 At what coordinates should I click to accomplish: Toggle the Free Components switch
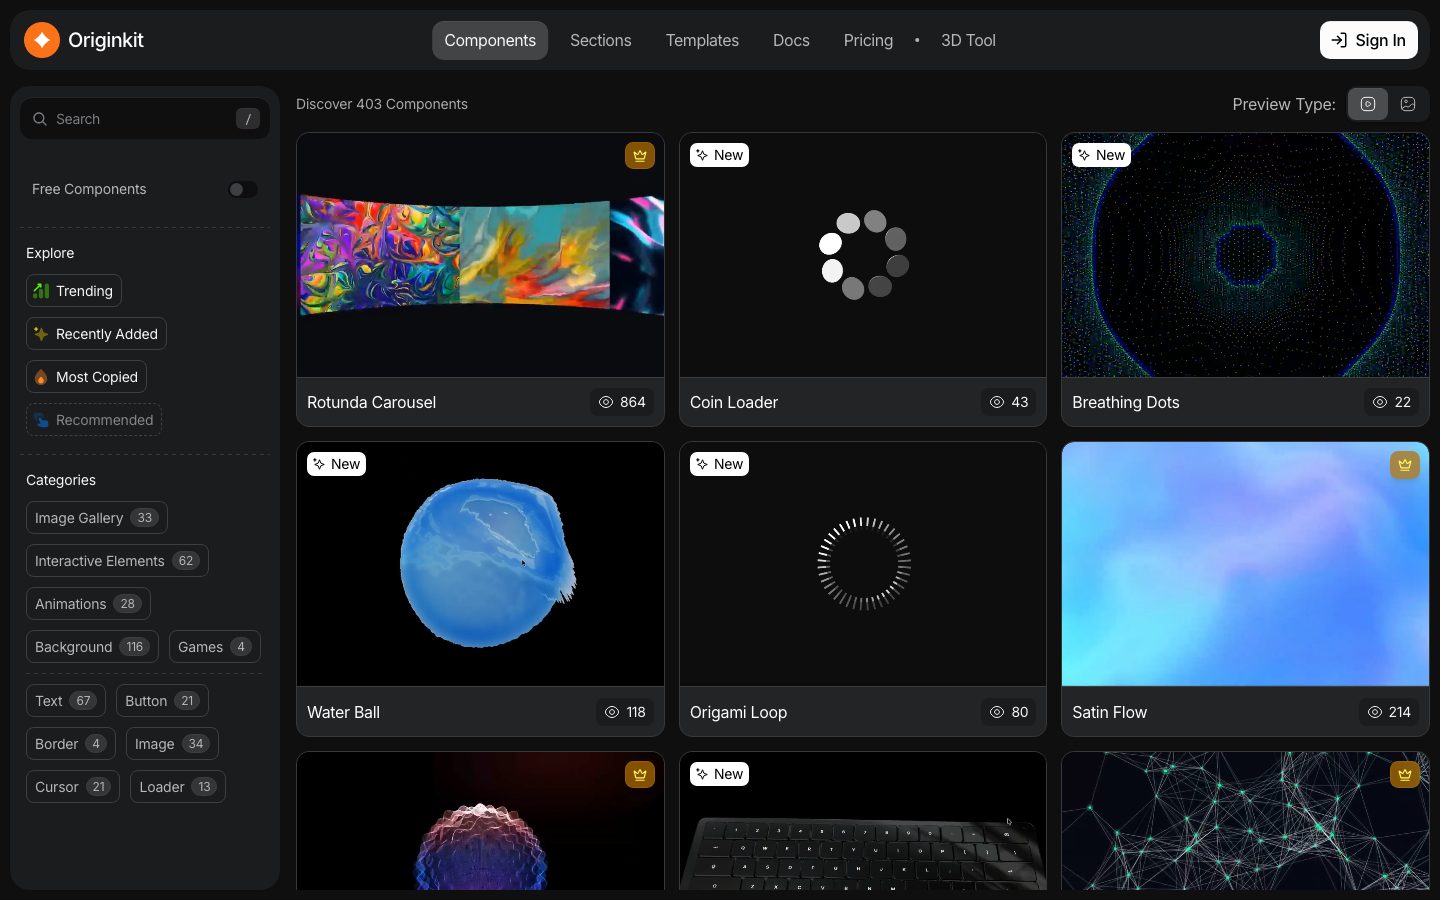pos(242,189)
